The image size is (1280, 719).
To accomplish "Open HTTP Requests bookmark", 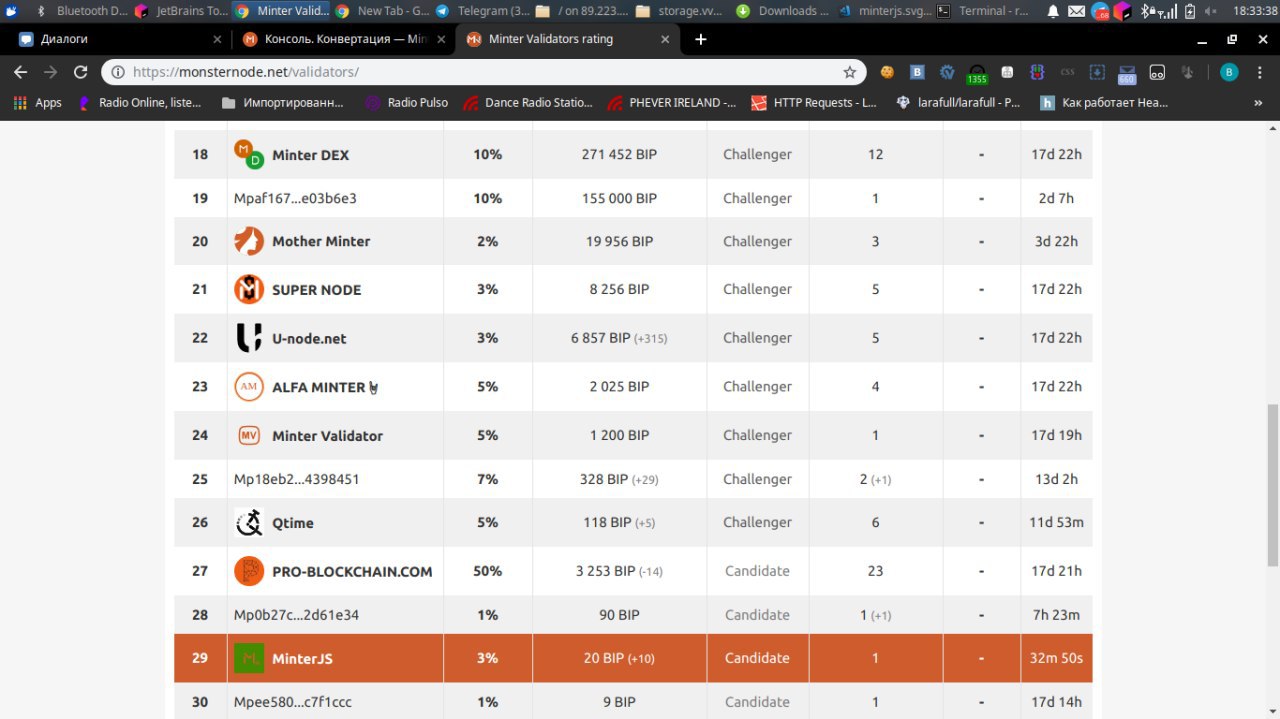I will click(x=814, y=102).
